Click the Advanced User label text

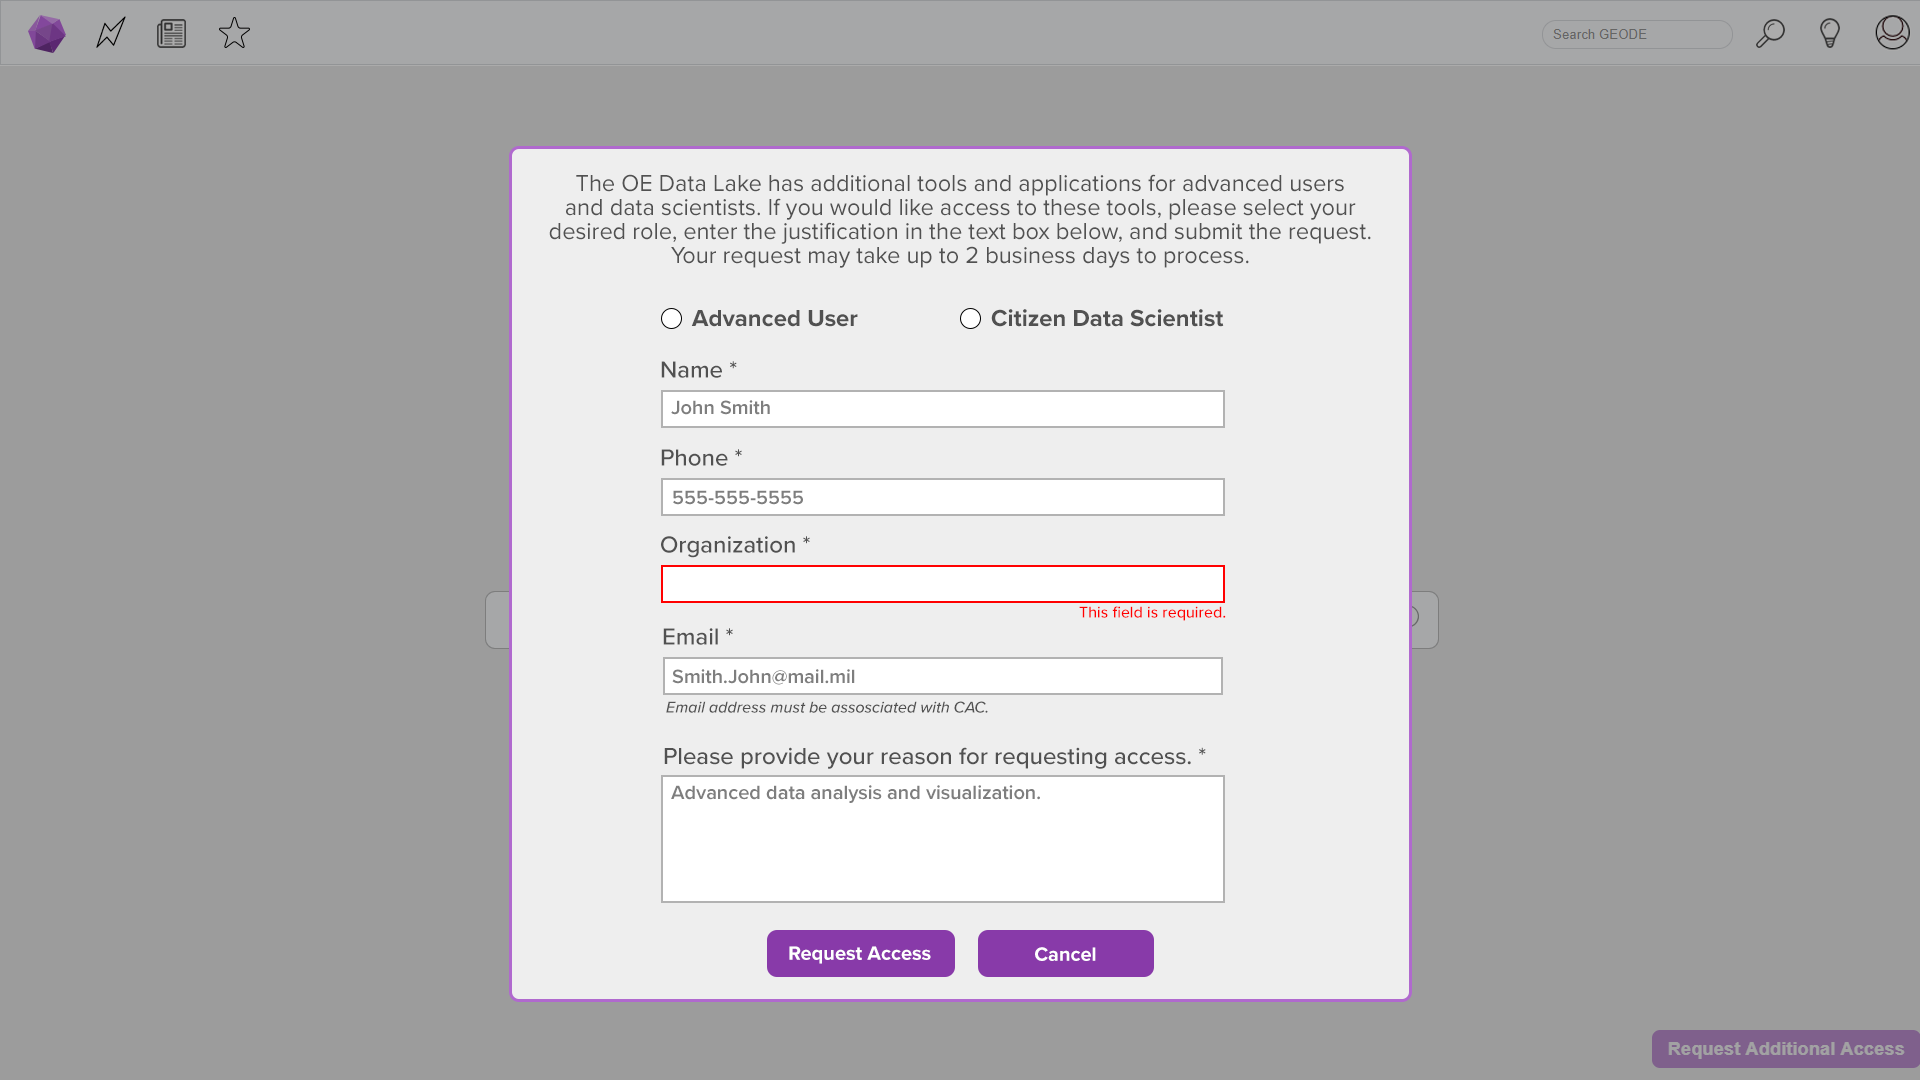coord(774,319)
